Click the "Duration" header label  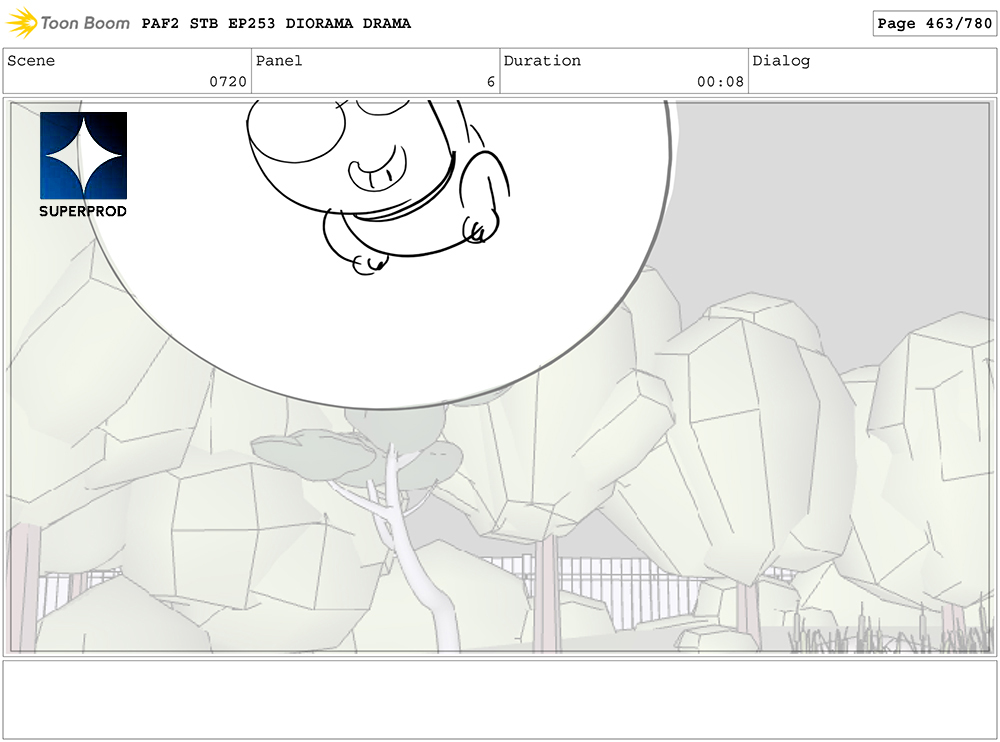(542, 61)
